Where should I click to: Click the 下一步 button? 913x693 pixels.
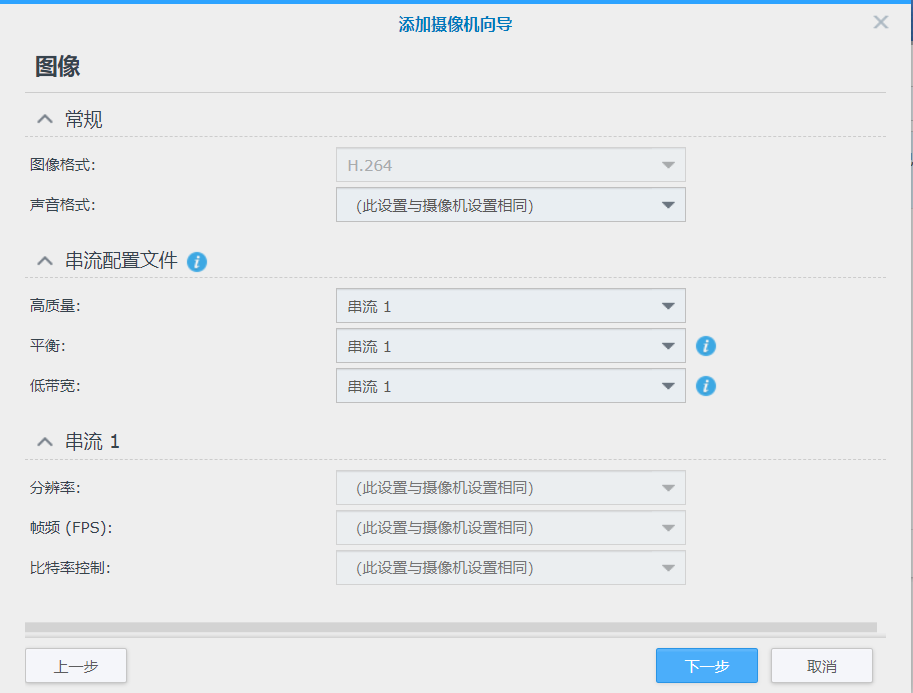click(707, 666)
